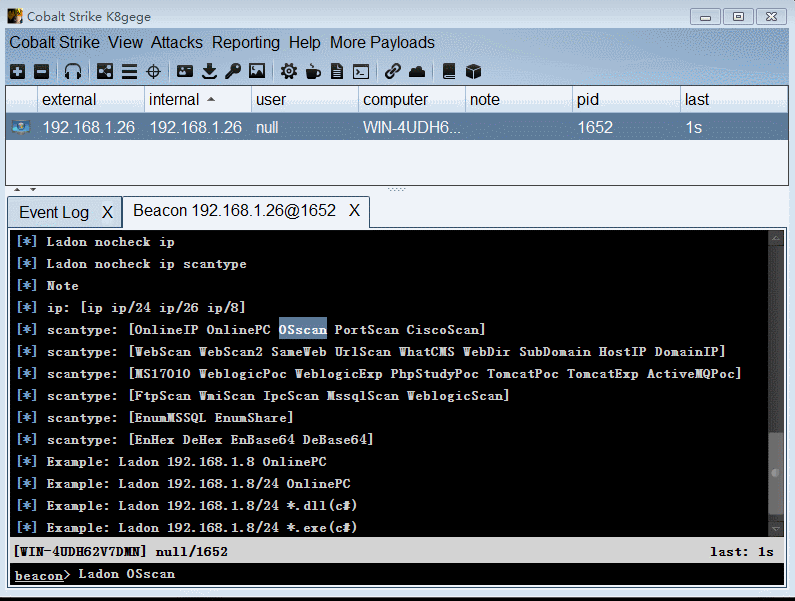Click the Host a File chain link icon
Image resolution: width=795 pixels, height=601 pixels.
click(392, 71)
